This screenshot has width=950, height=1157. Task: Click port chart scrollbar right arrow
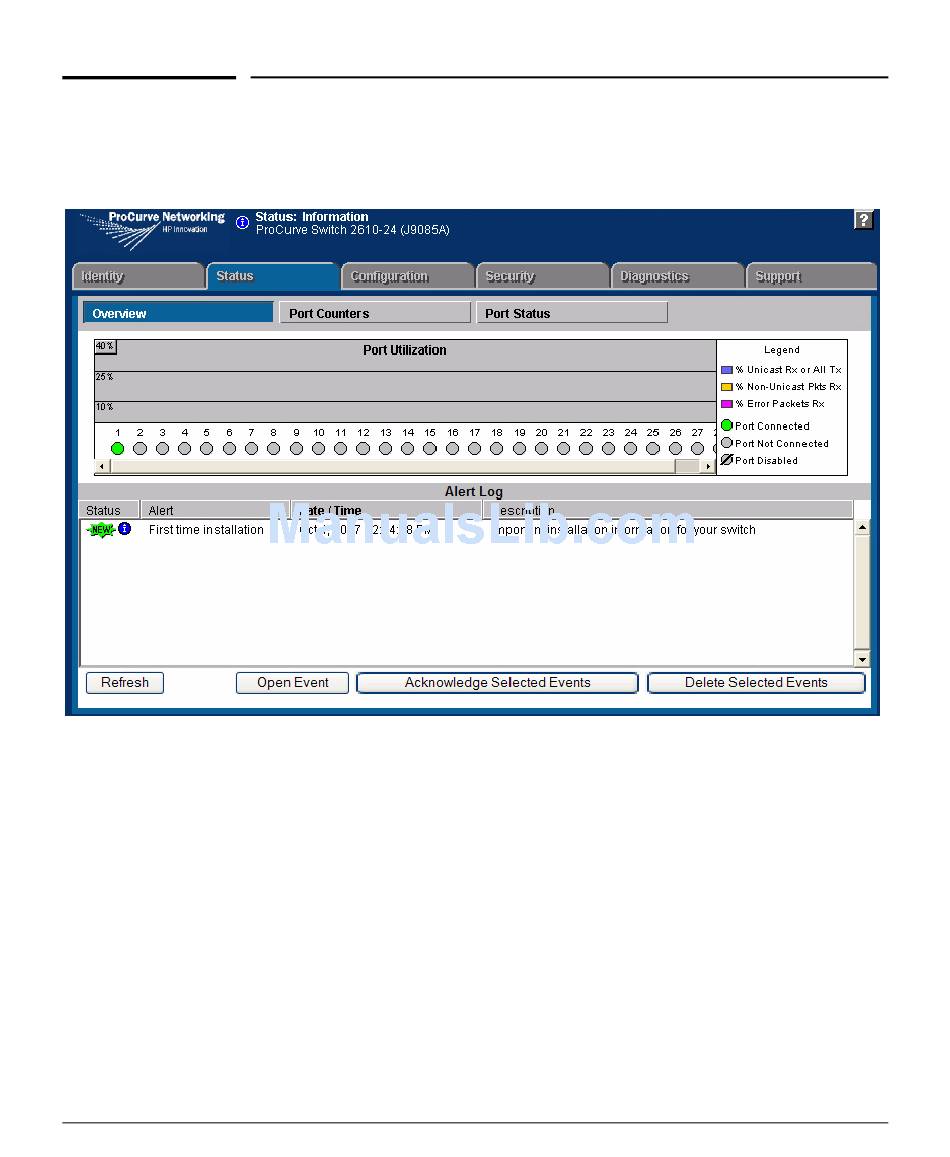pyautogui.click(x=708, y=466)
